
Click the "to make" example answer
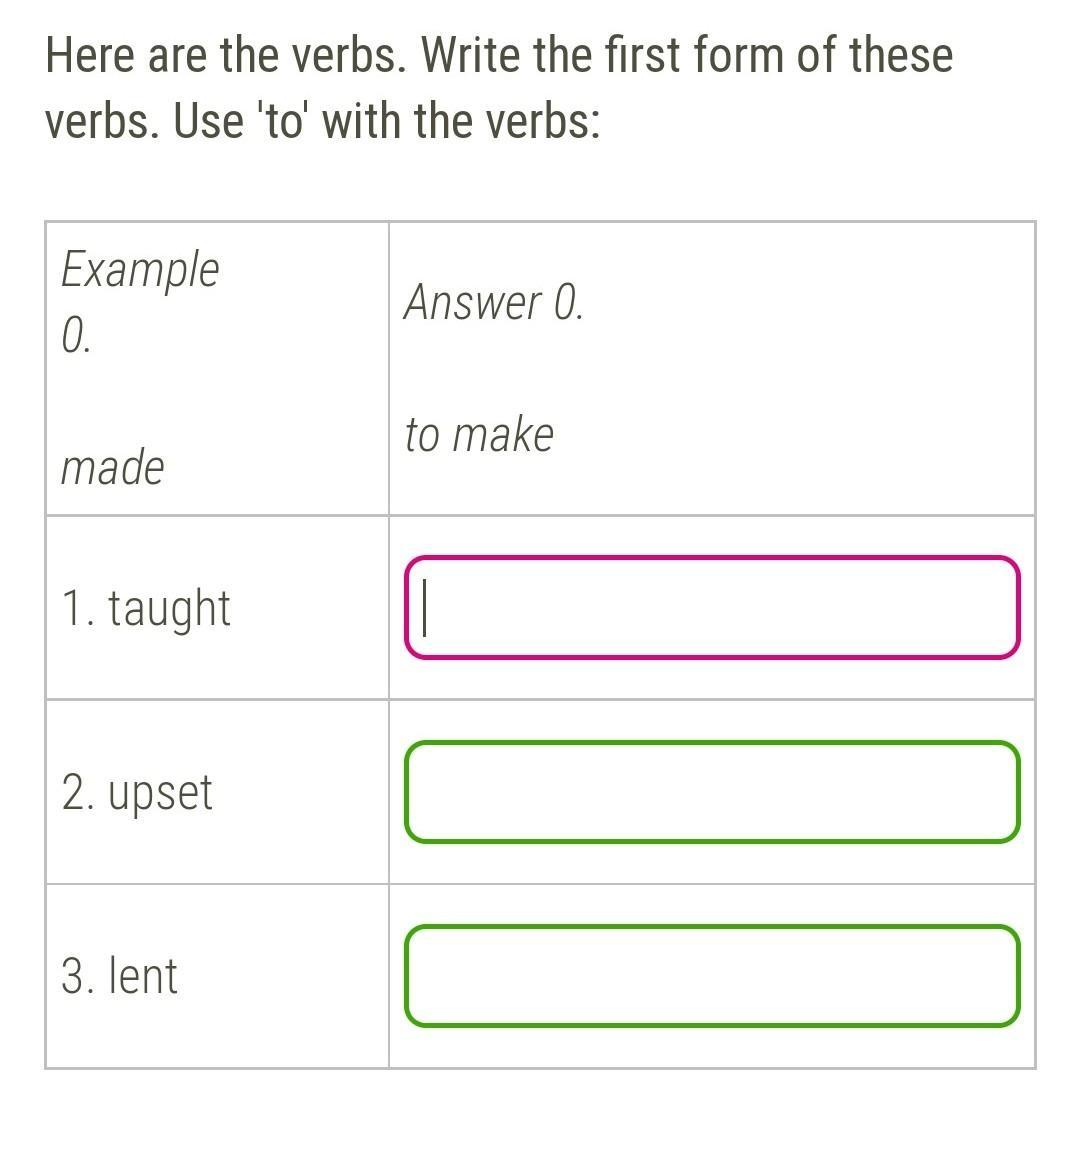tap(479, 435)
